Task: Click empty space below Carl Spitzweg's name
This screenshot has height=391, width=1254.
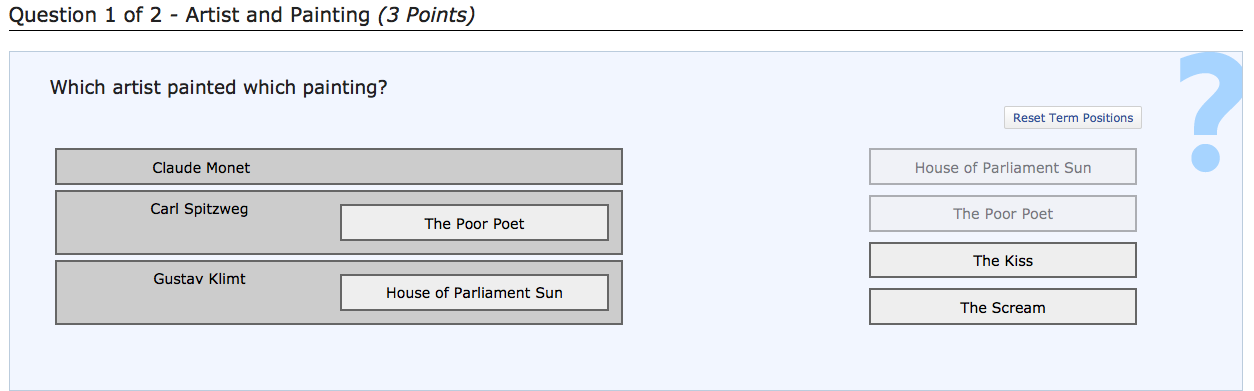Action: coord(199,236)
